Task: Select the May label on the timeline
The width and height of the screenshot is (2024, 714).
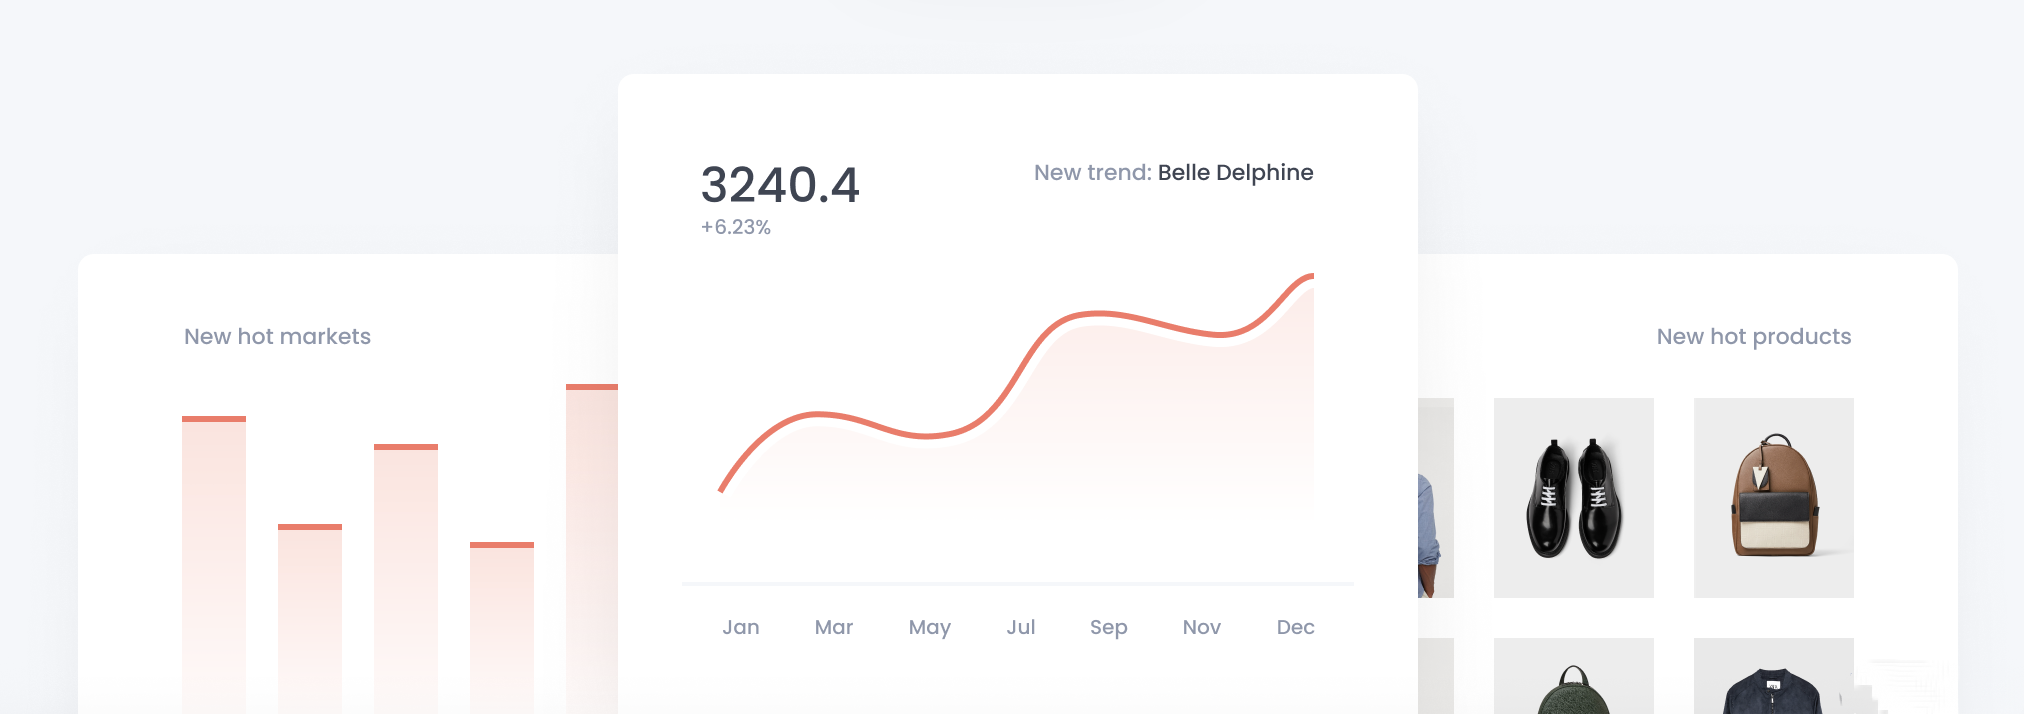Action: [x=929, y=627]
